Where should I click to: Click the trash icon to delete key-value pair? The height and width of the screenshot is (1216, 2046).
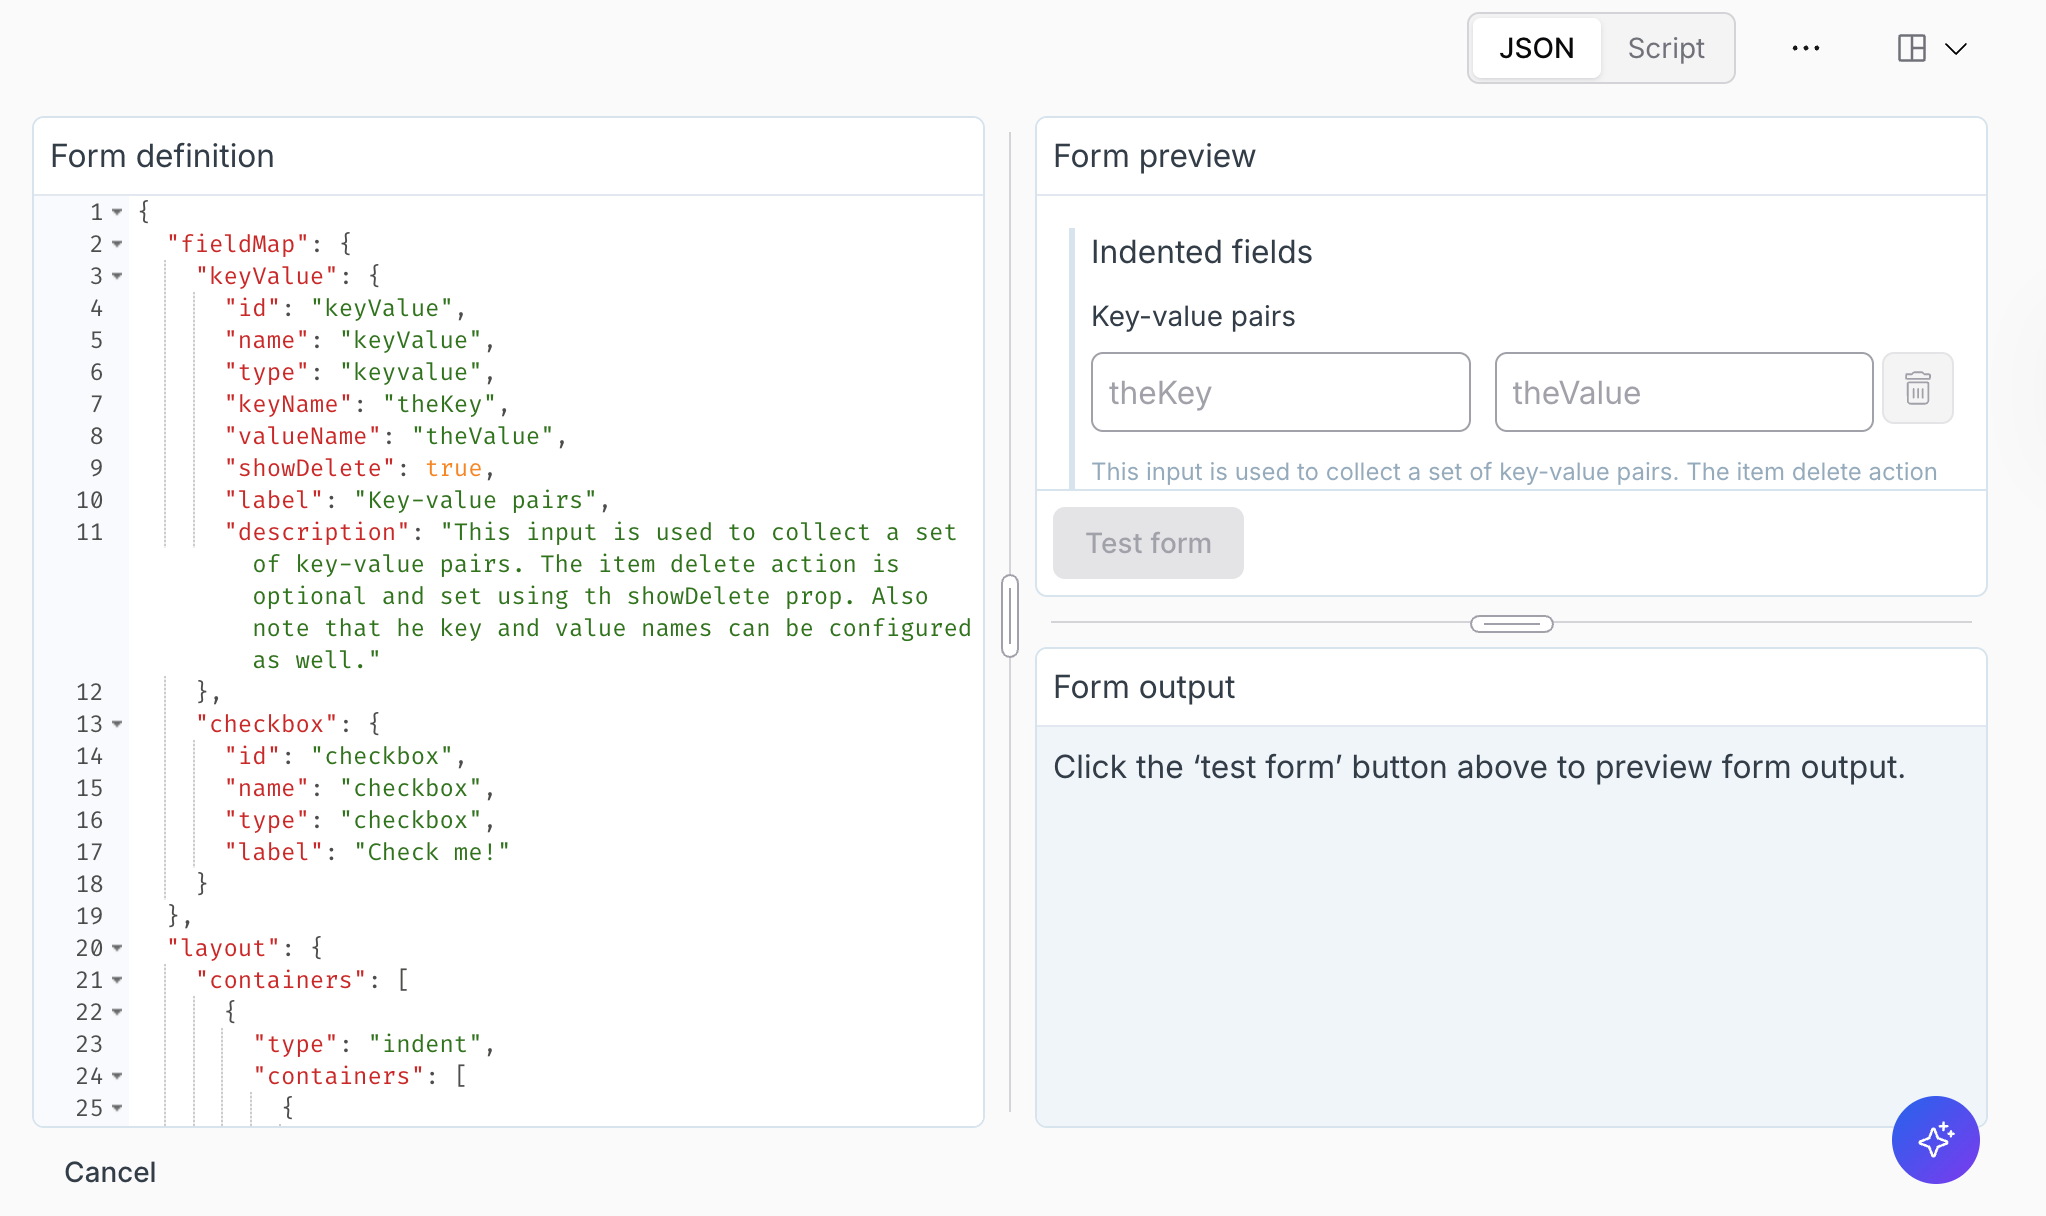pos(1918,388)
